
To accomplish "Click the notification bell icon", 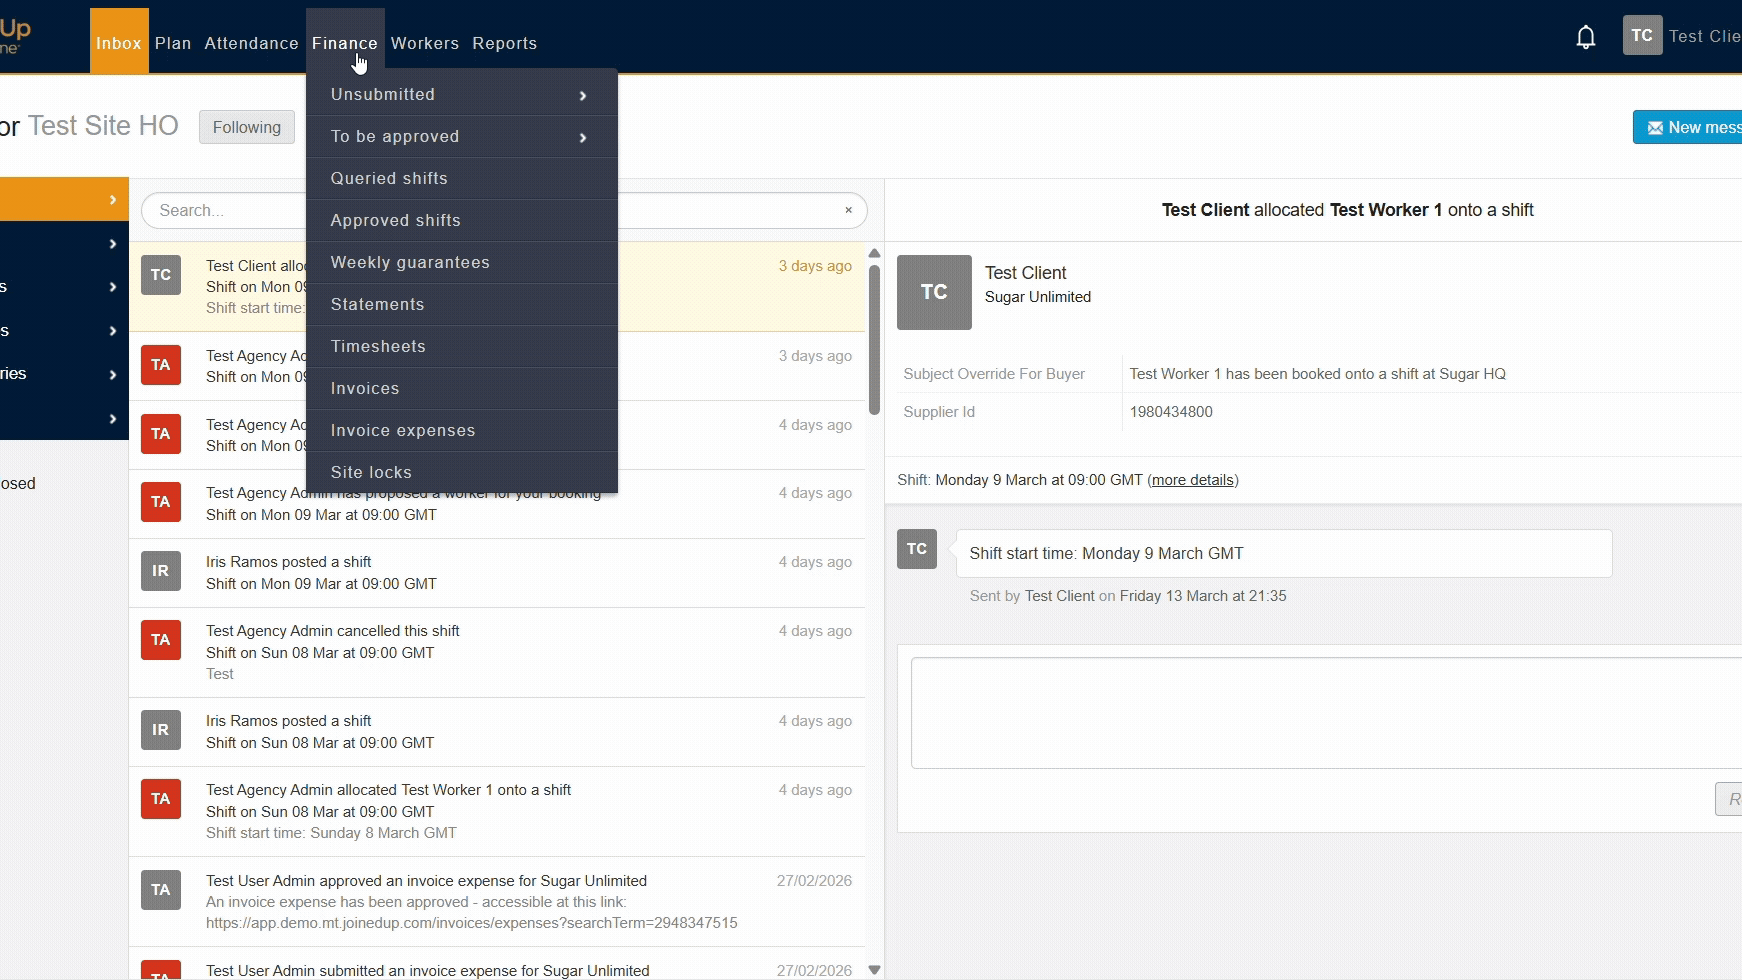I will pos(1585,38).
